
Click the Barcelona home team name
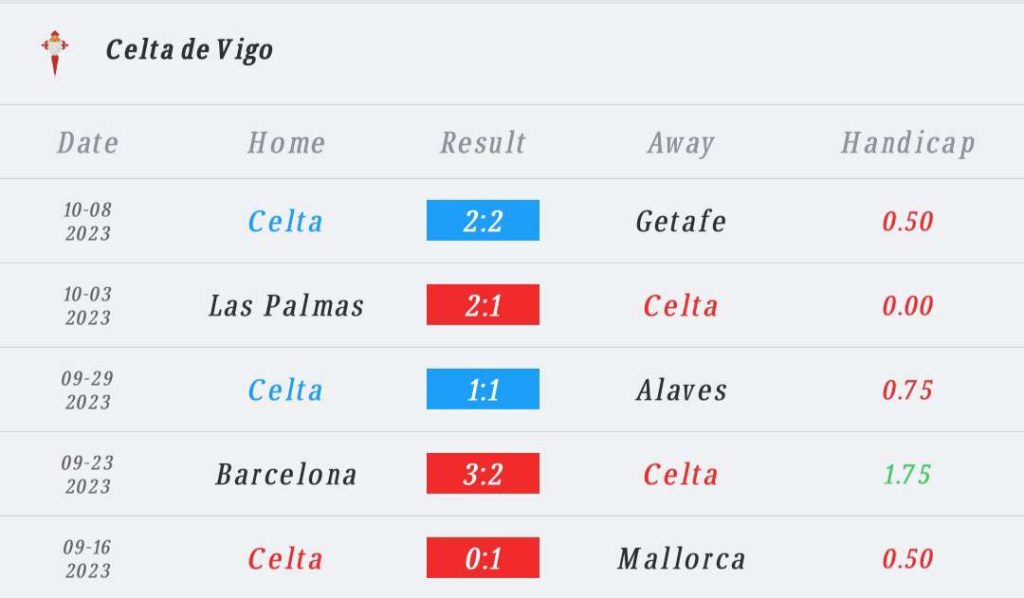tap(286, 474)
